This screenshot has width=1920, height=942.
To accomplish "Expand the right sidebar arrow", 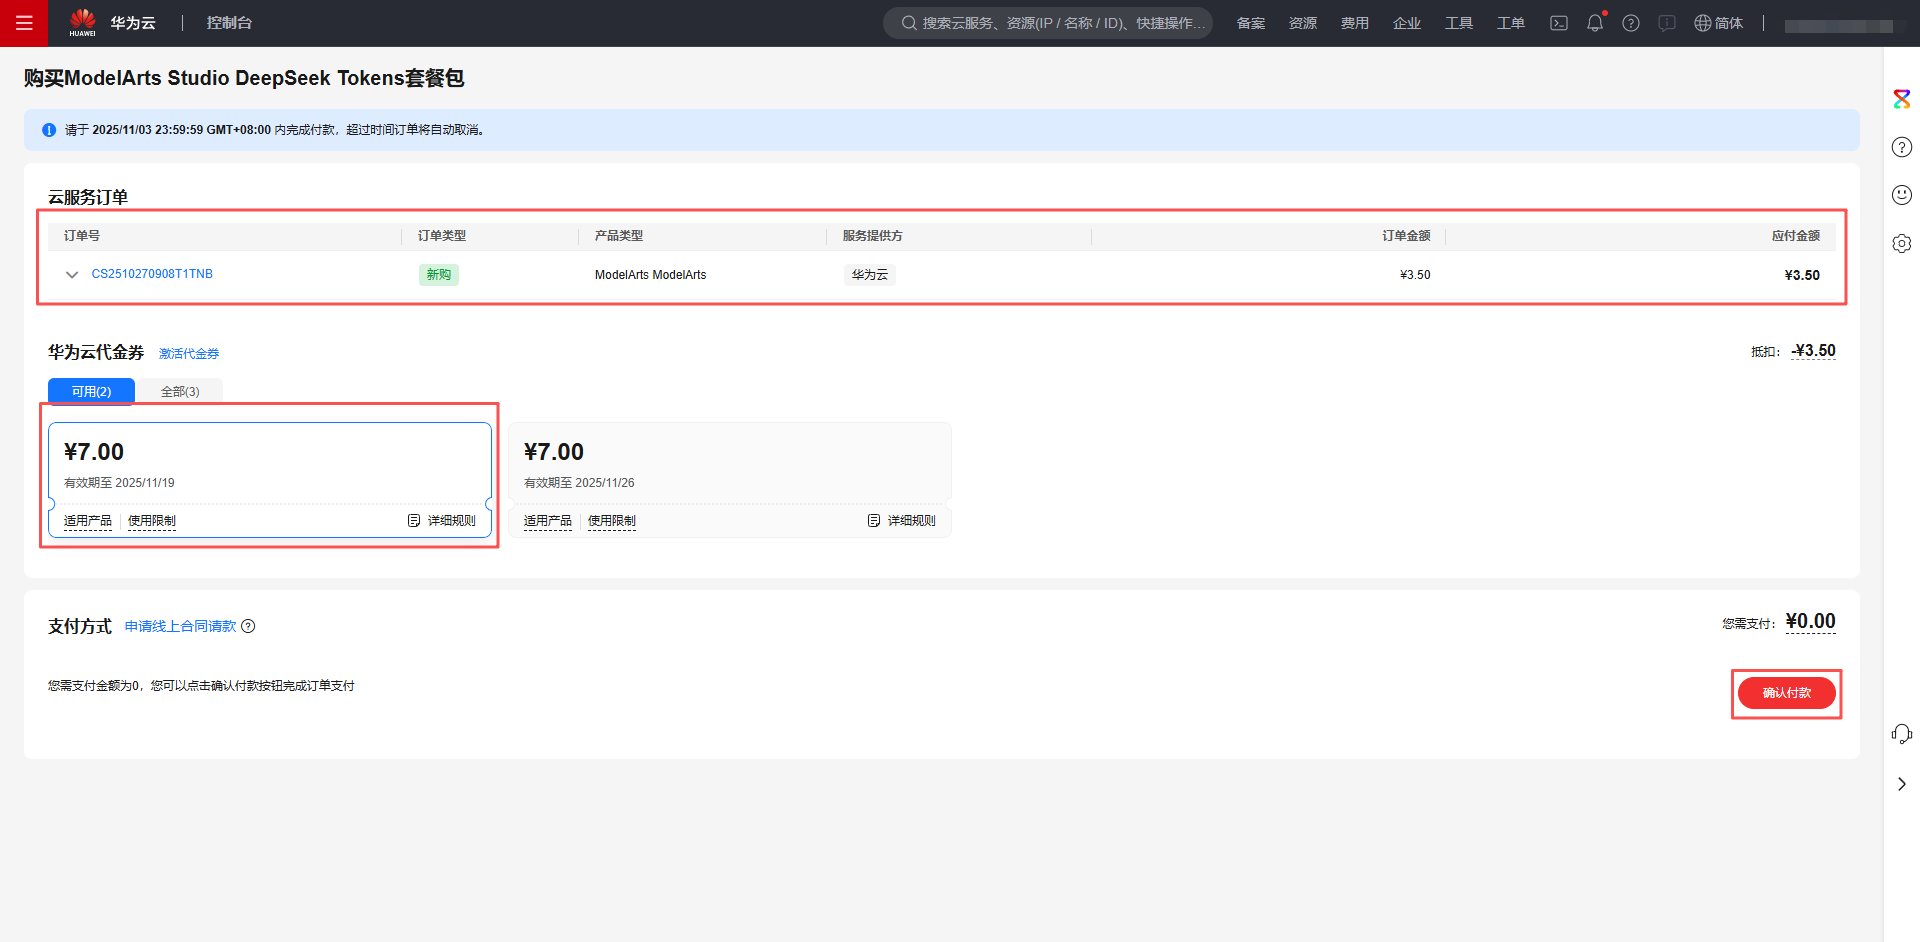I will coord(1901,784).
